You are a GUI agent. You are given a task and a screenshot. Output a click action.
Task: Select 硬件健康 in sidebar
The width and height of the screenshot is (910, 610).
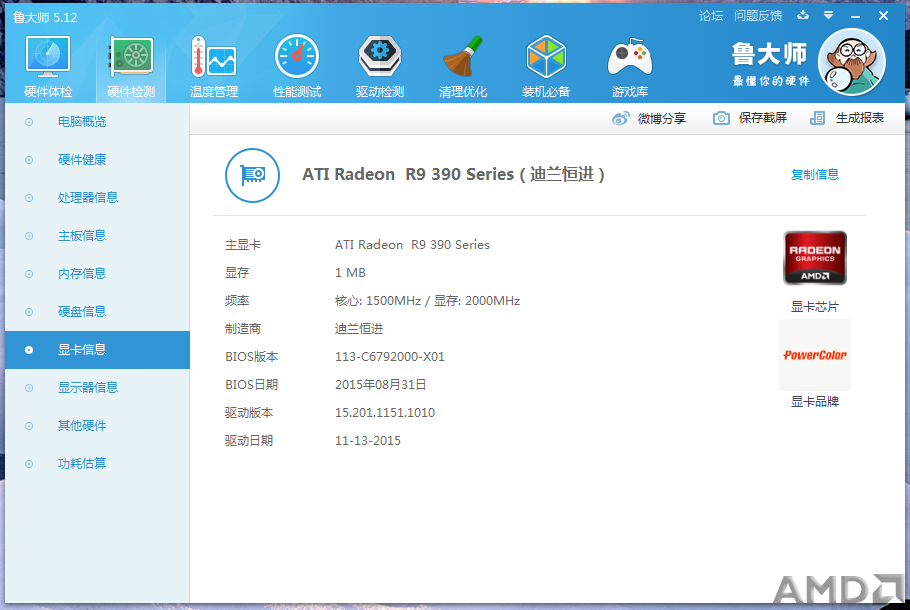(98, 160)
